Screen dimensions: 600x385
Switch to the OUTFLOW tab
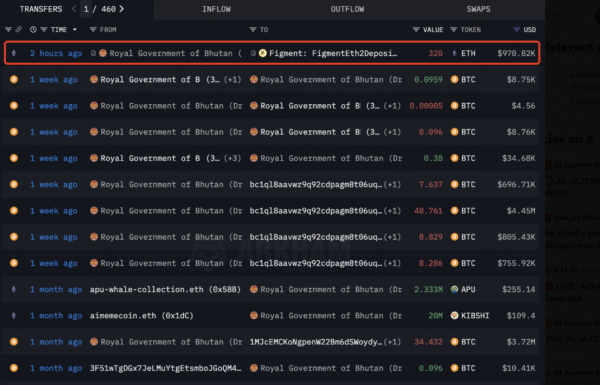(347, 9)
